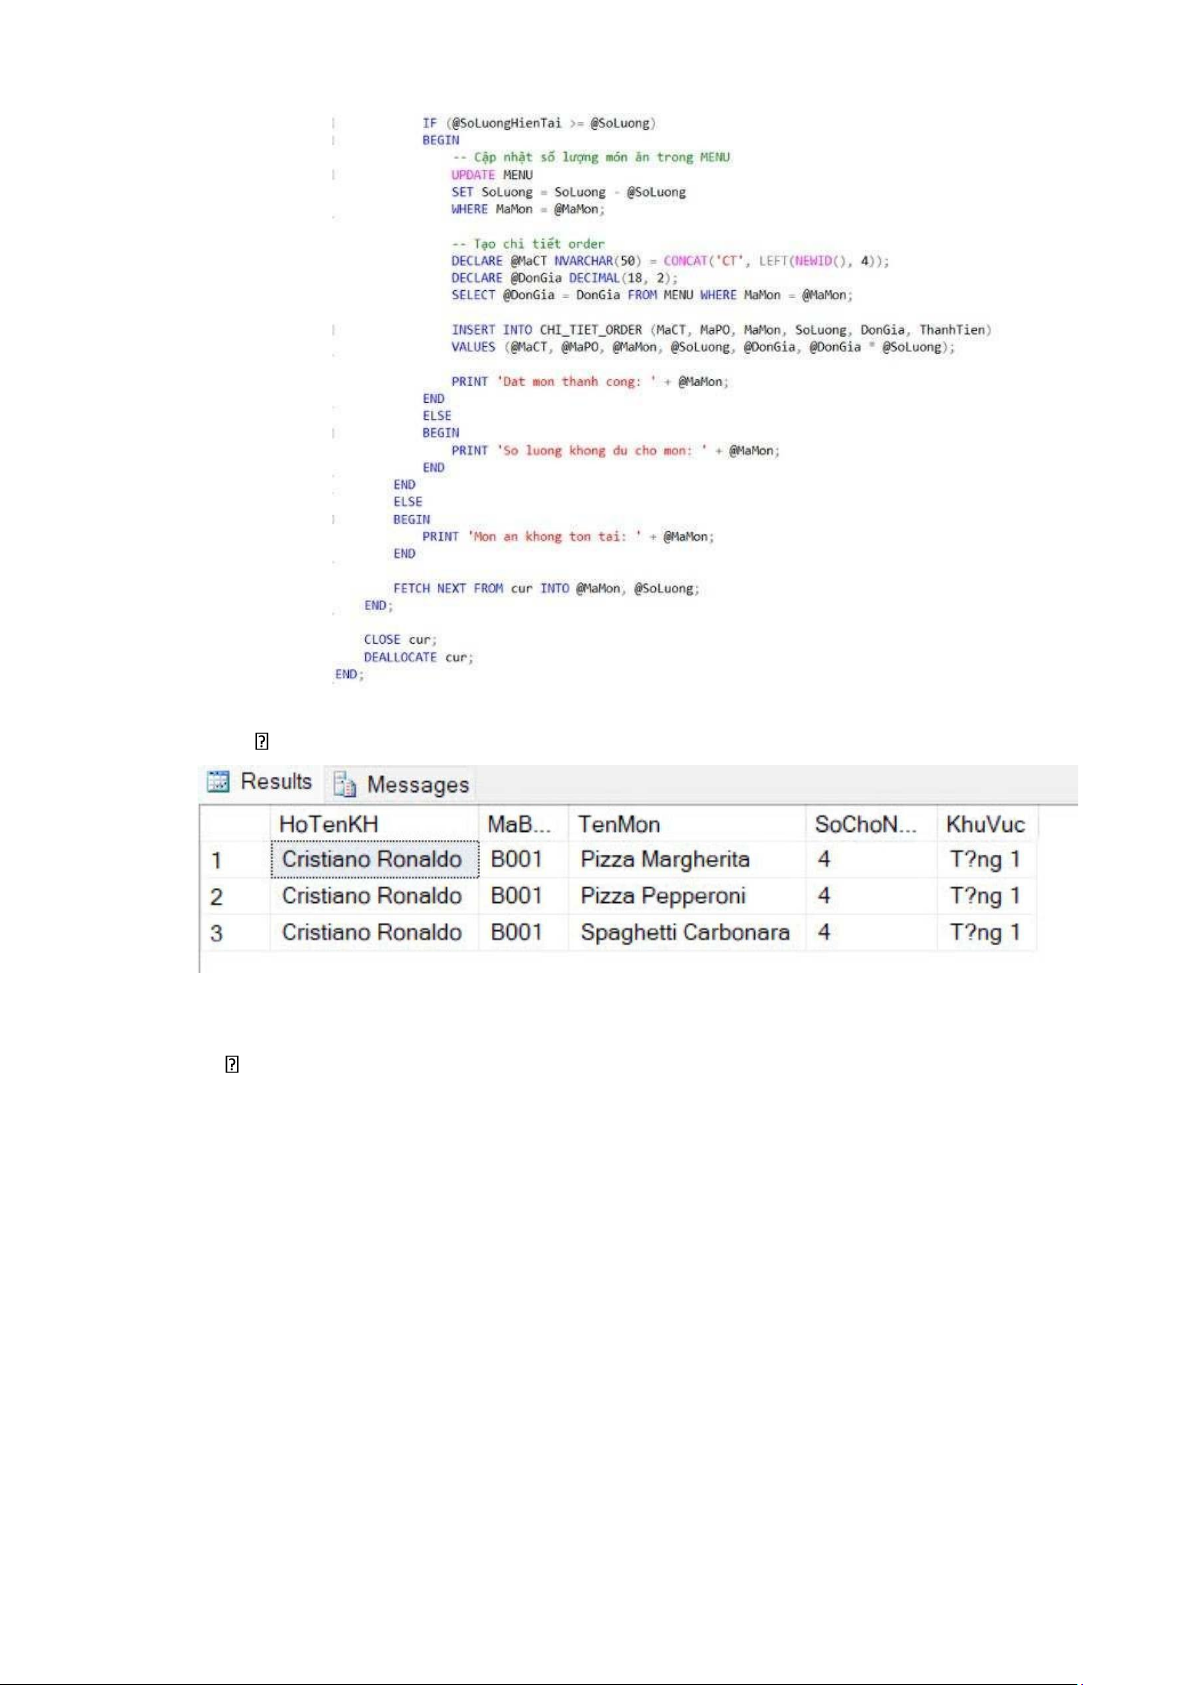The image size is (1192, 1685).
Task: Click the DEALLOCATE cur line in code
Action: coord(418,657)
